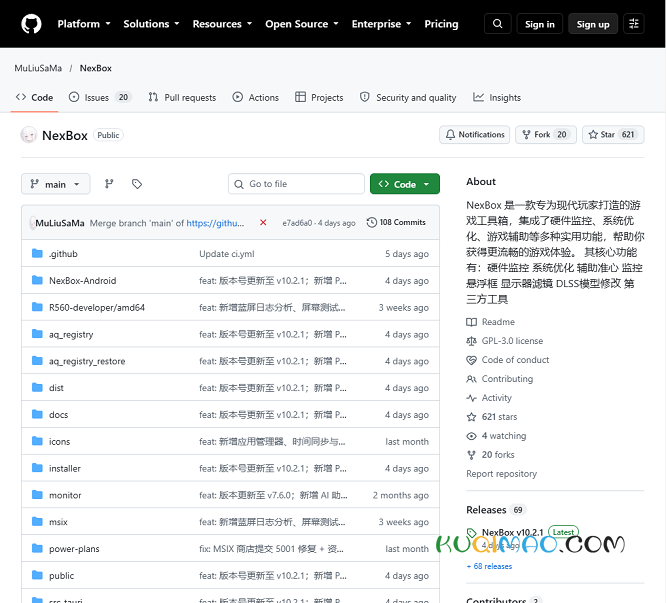This screenshot has width=666, height=603.
Task: Click the Code of conduct heart icon
Action: (471, 360)
